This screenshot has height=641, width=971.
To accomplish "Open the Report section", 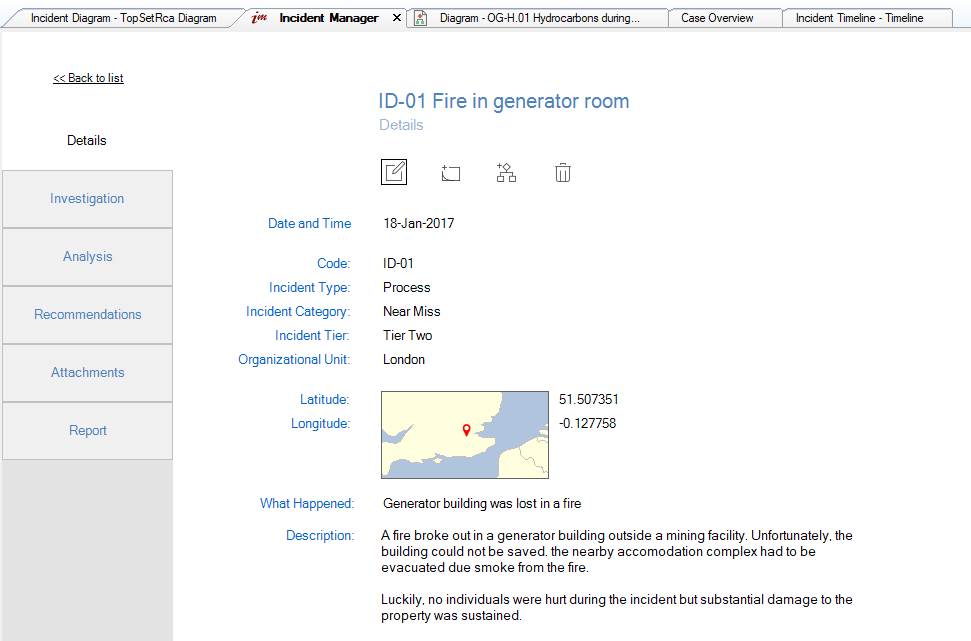I will pyautogui.click(x=87, y=431).
